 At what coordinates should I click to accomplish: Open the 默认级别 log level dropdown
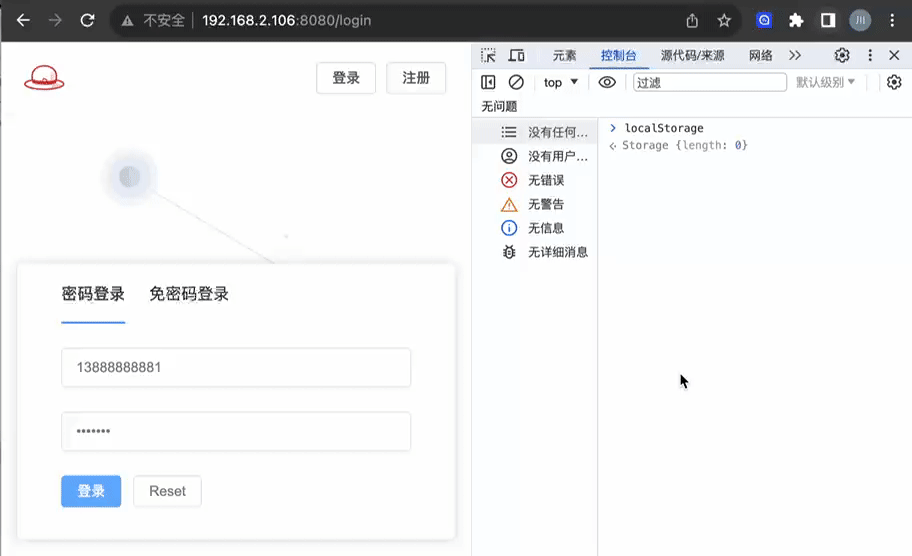tap(825, 82)
